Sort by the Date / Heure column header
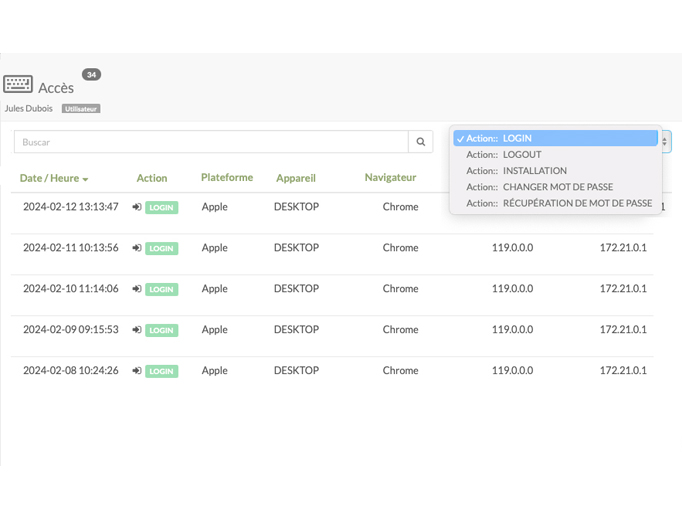Image resolution: width=682 pixels, height=518 pixels. pos(54,178)
